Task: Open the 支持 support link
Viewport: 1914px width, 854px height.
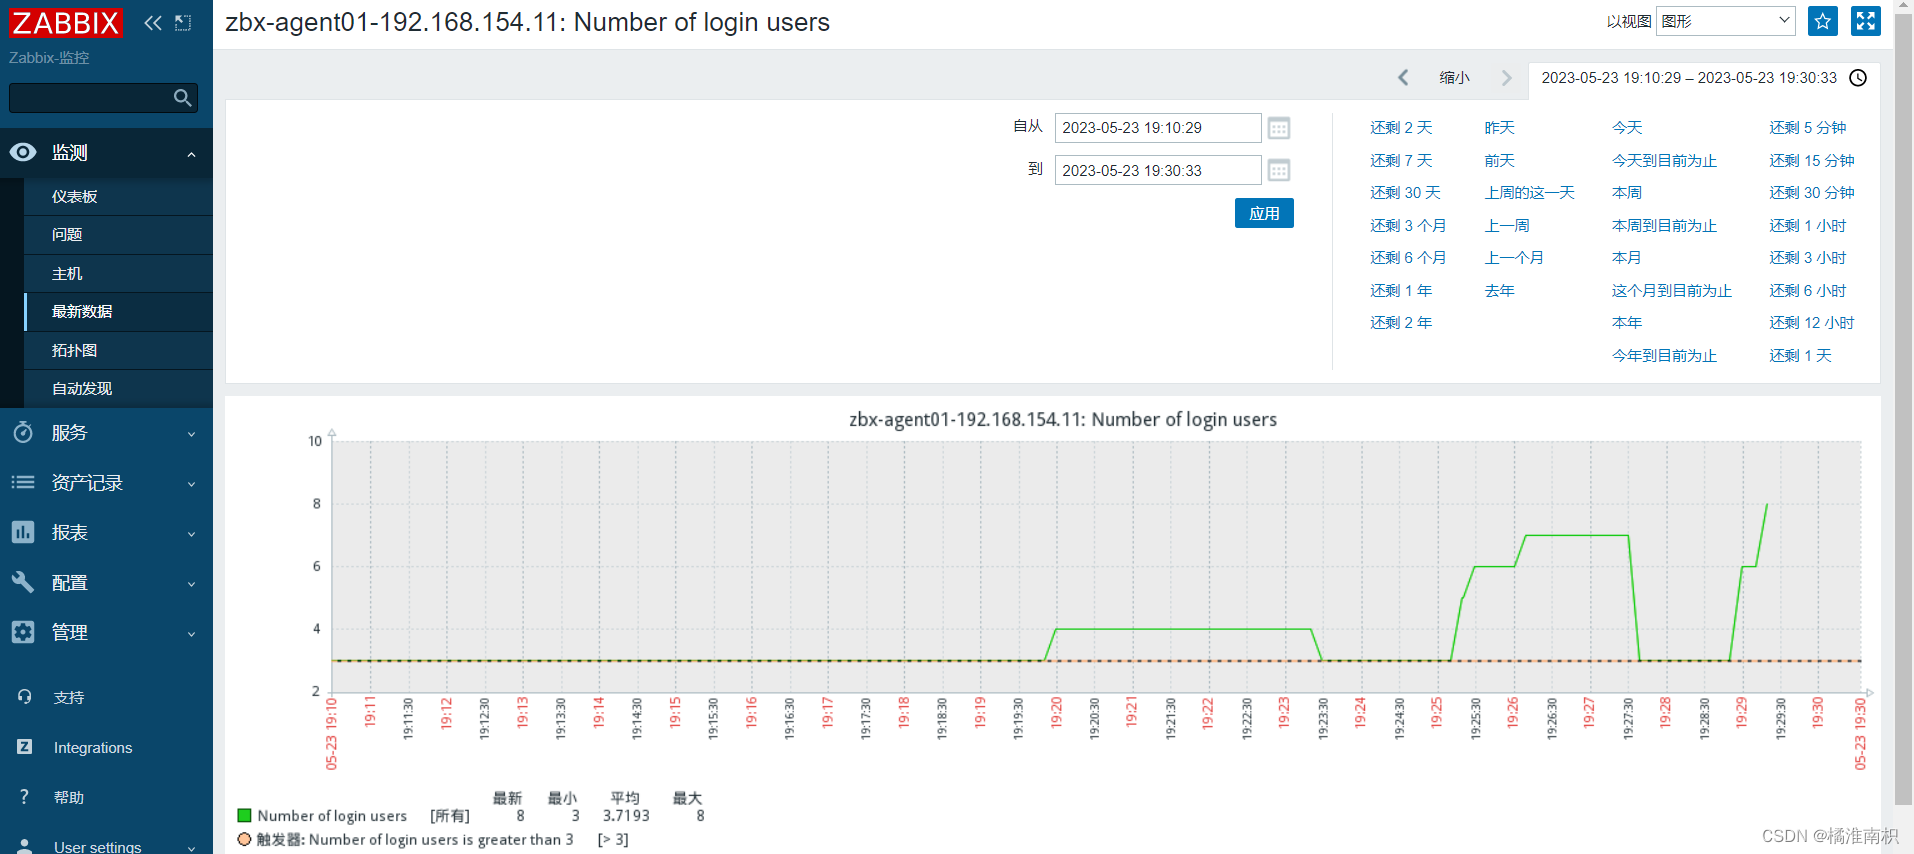Action: [x=69, y=697]
